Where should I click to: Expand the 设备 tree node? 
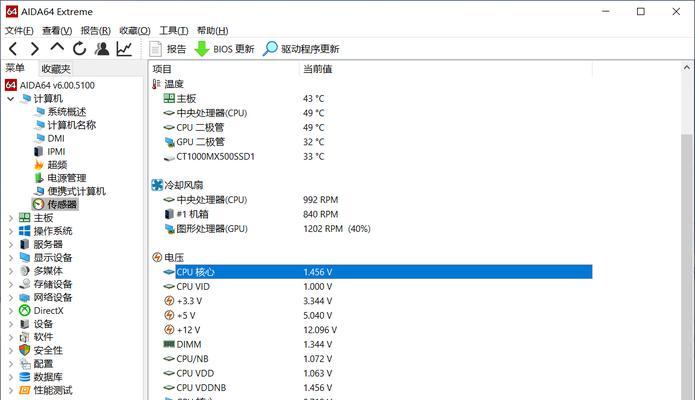11,324
